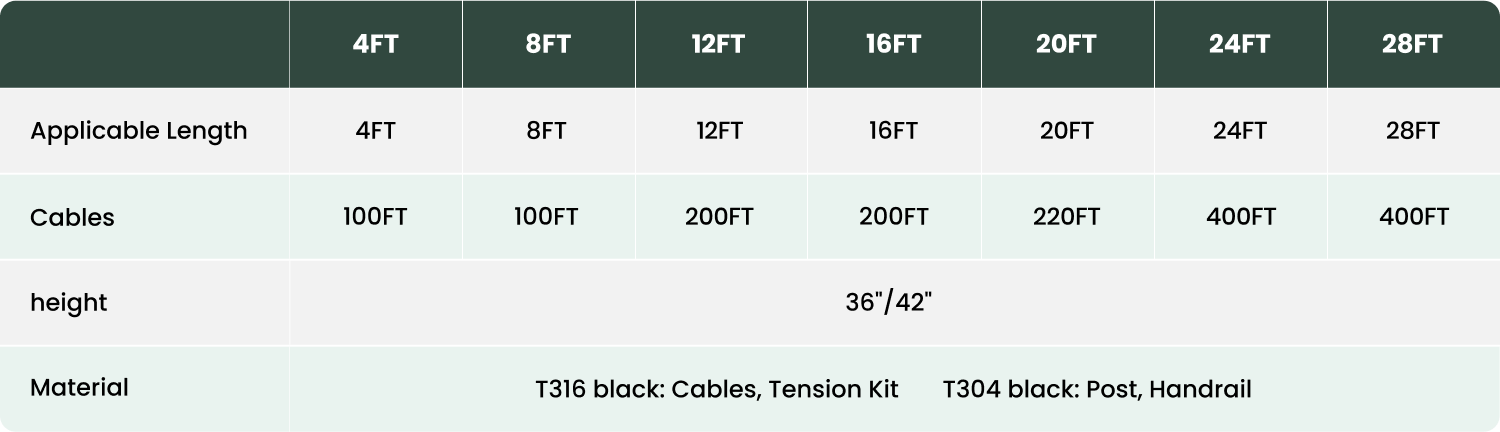The width and height of the screenshot is (1500, 432).
Task: Select the T304 black Post, Handrail text
Action: [x=1097, y=389]
